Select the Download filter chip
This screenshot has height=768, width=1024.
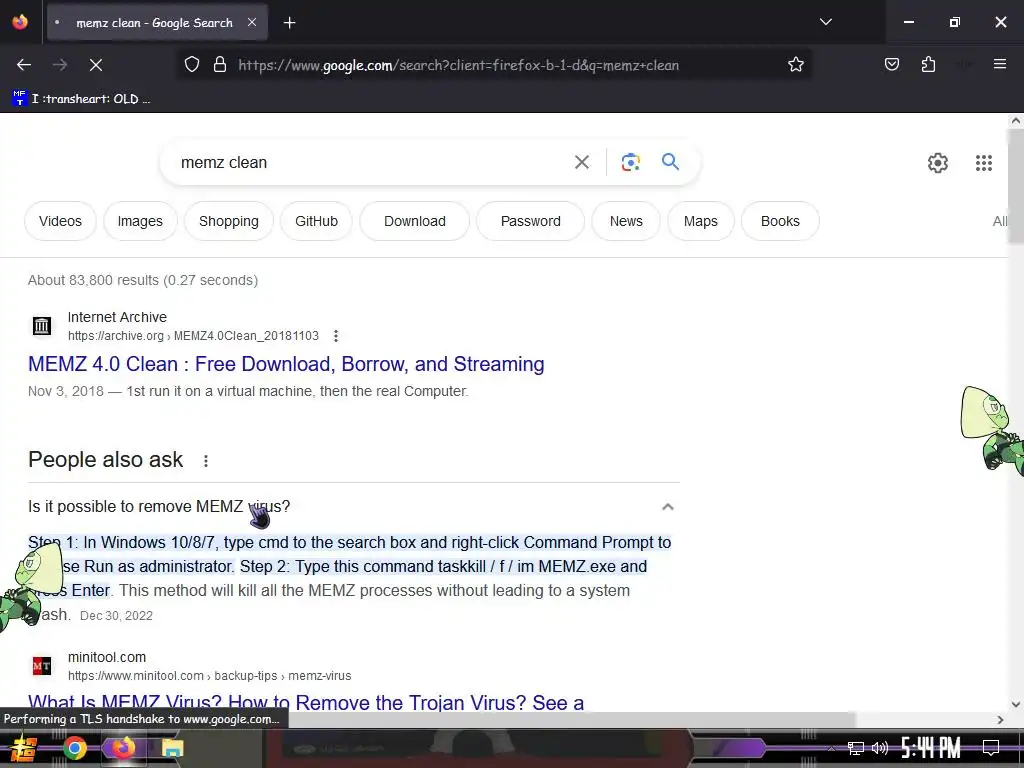pyautogui.click(x=415, y=221)
